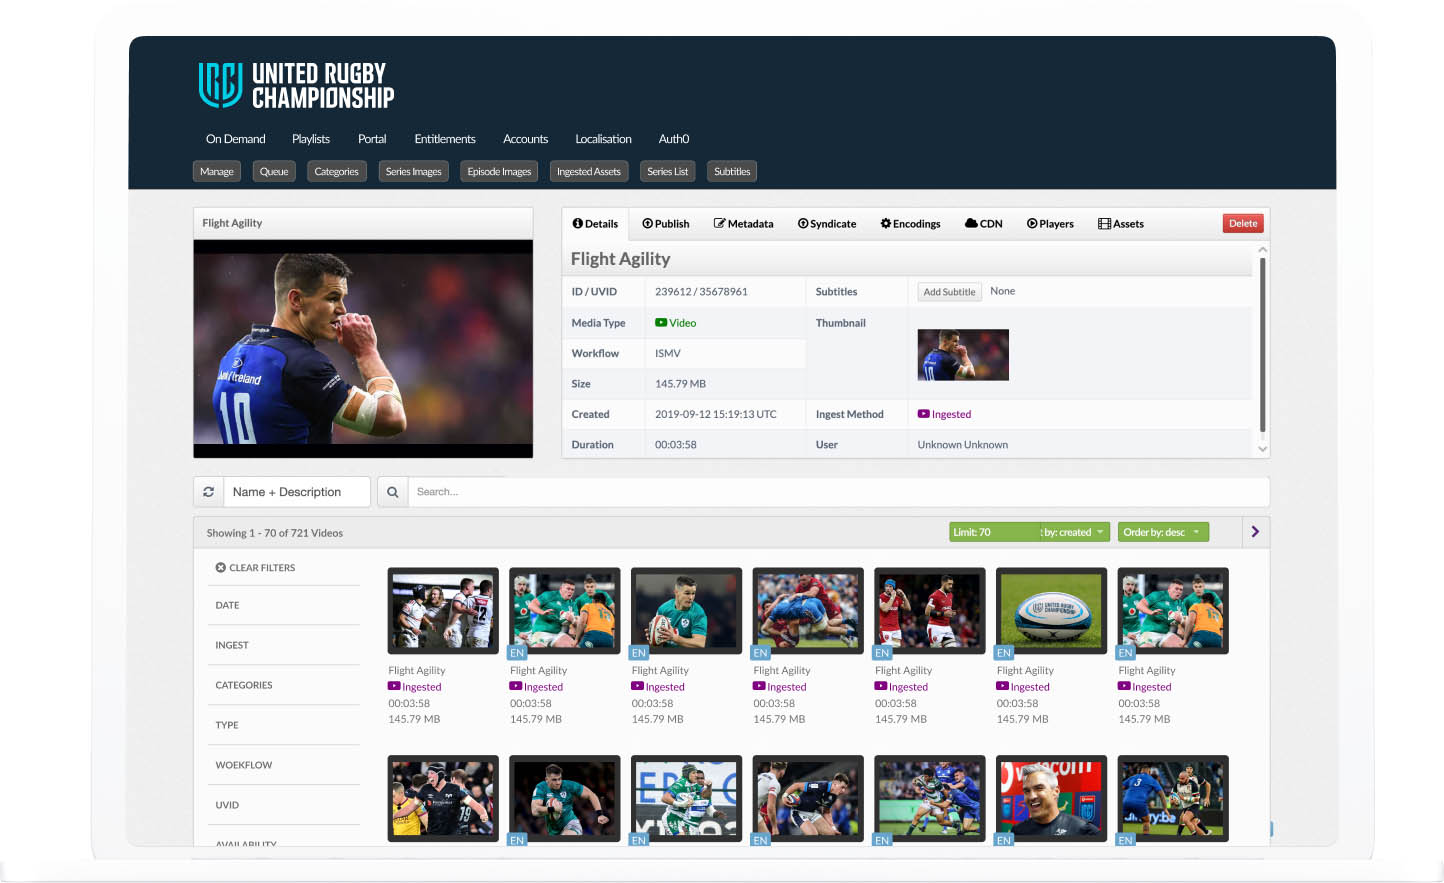Screen dimensions: 1444x883
Task: Open the Playlists menu item
Action: 311,139
